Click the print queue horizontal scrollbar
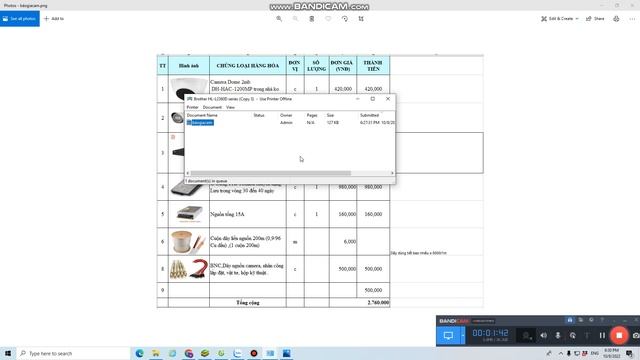Viewport: 640px width, 360px height. [271, 173]
